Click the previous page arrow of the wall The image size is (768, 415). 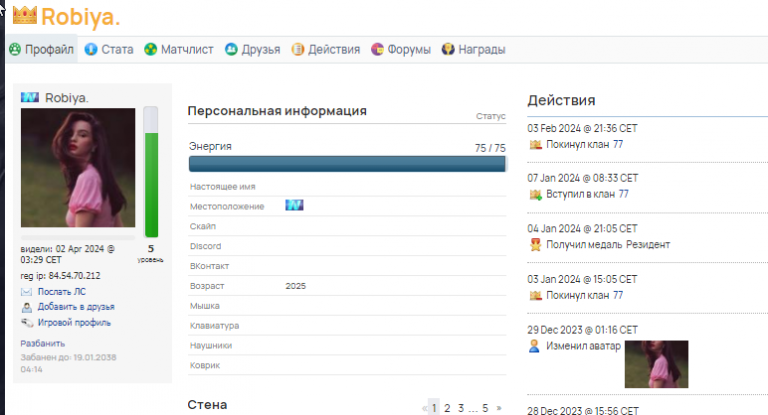pyautogui.click(x=424, y=408)
